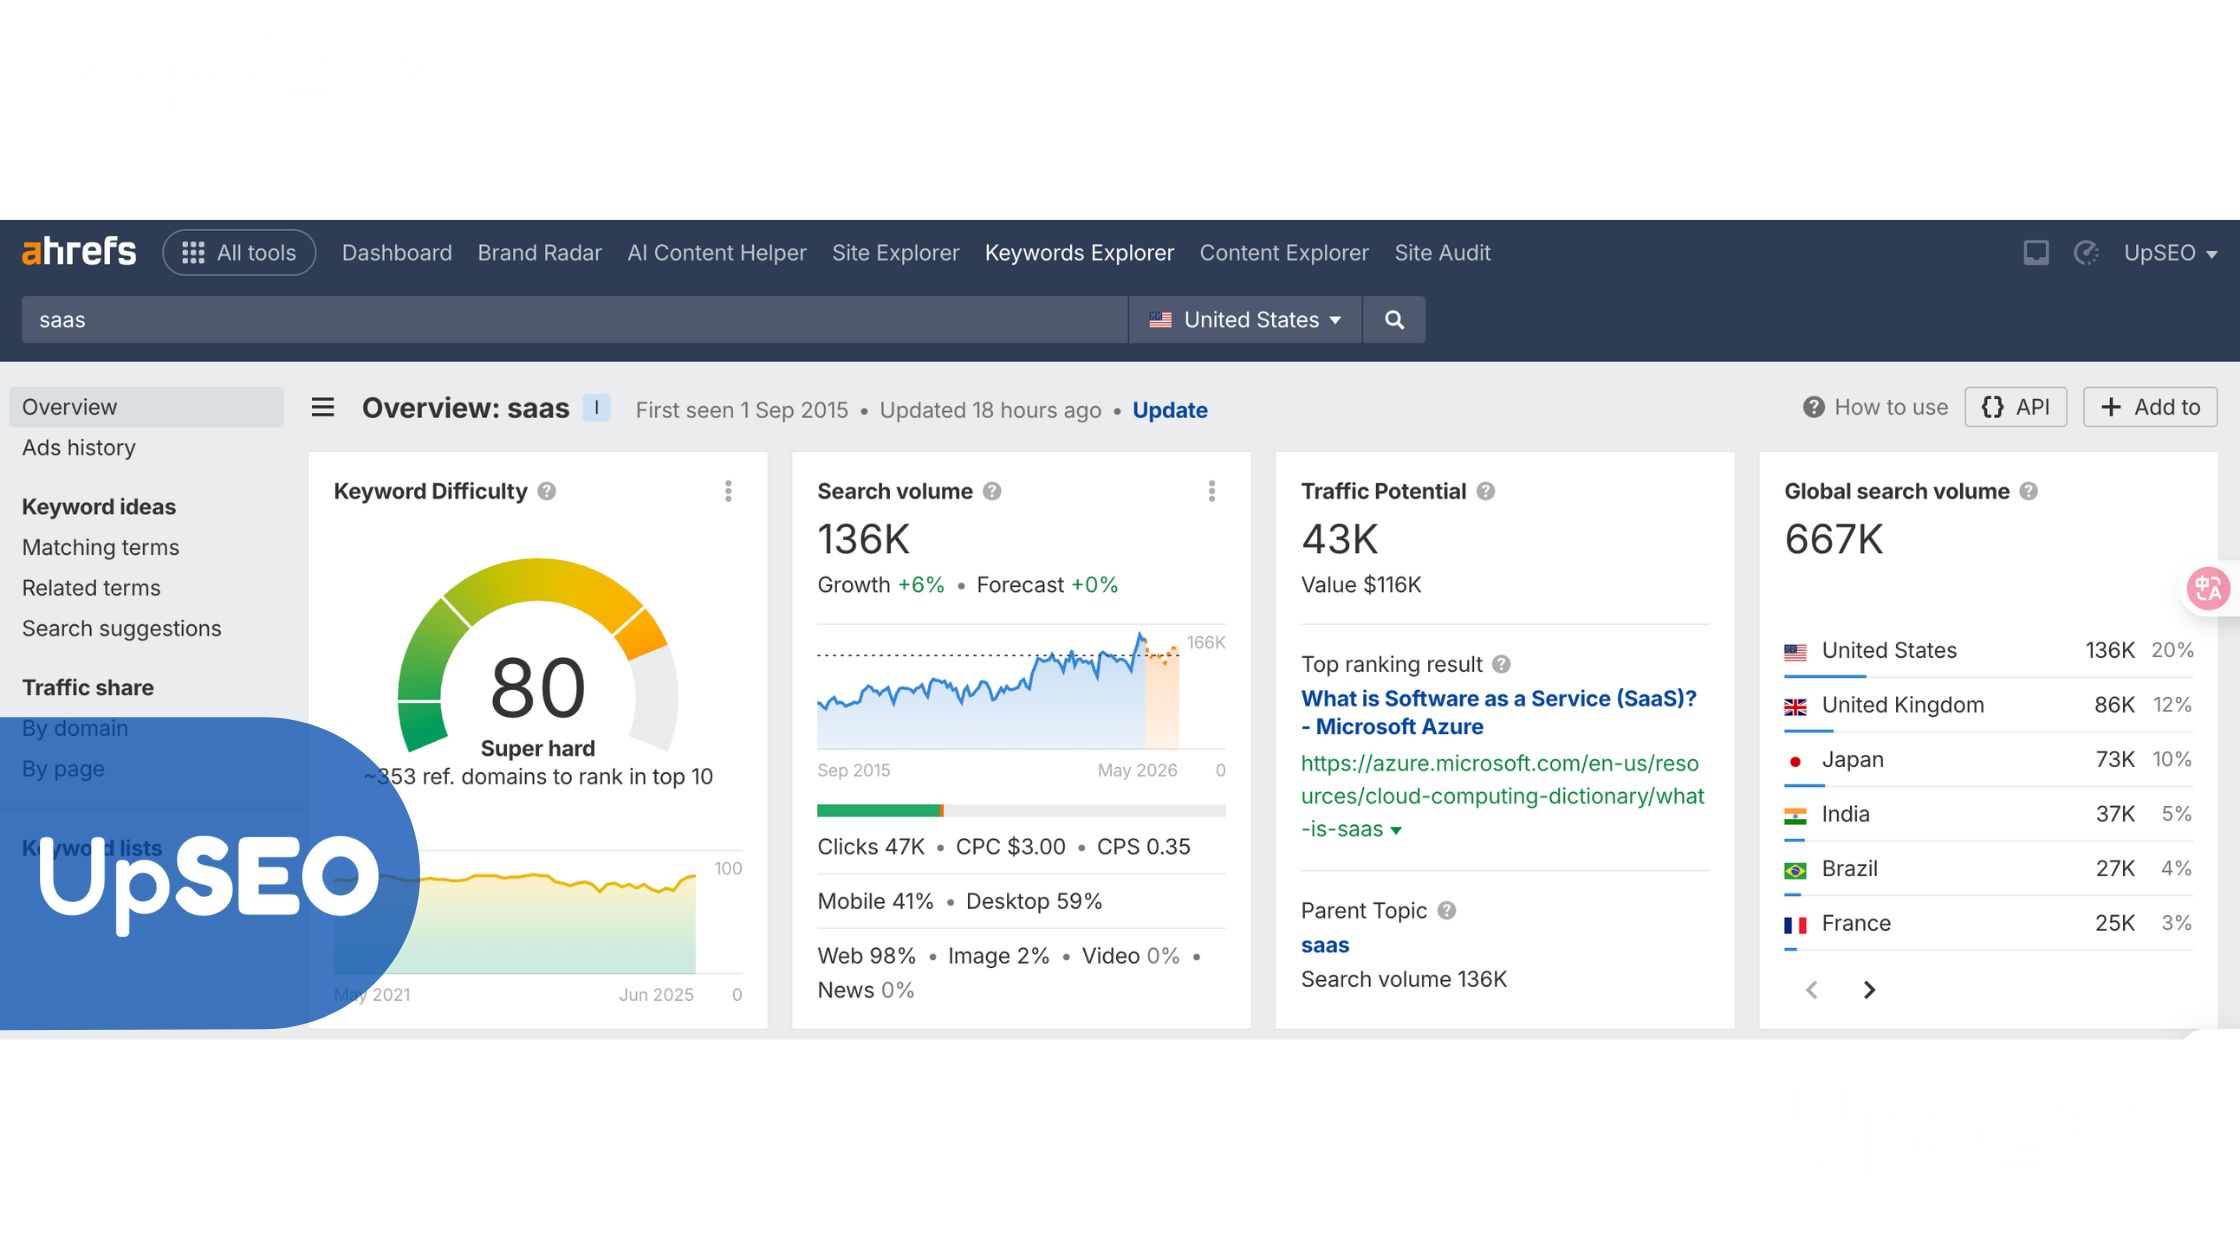Screen dimensions: 2240x1260
Task: Click the 136K search volume value
Action: click(864, 540)
